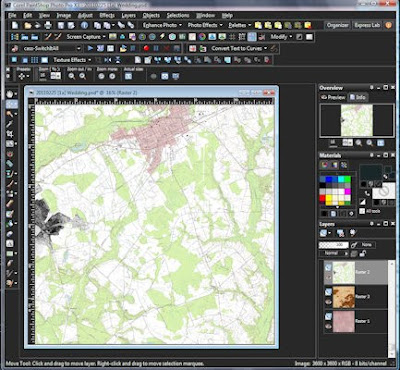Image resolution: width=400 pixels, height=370 pixels.
Task: Open the Effects menu
Action: (x=107, y=15)
